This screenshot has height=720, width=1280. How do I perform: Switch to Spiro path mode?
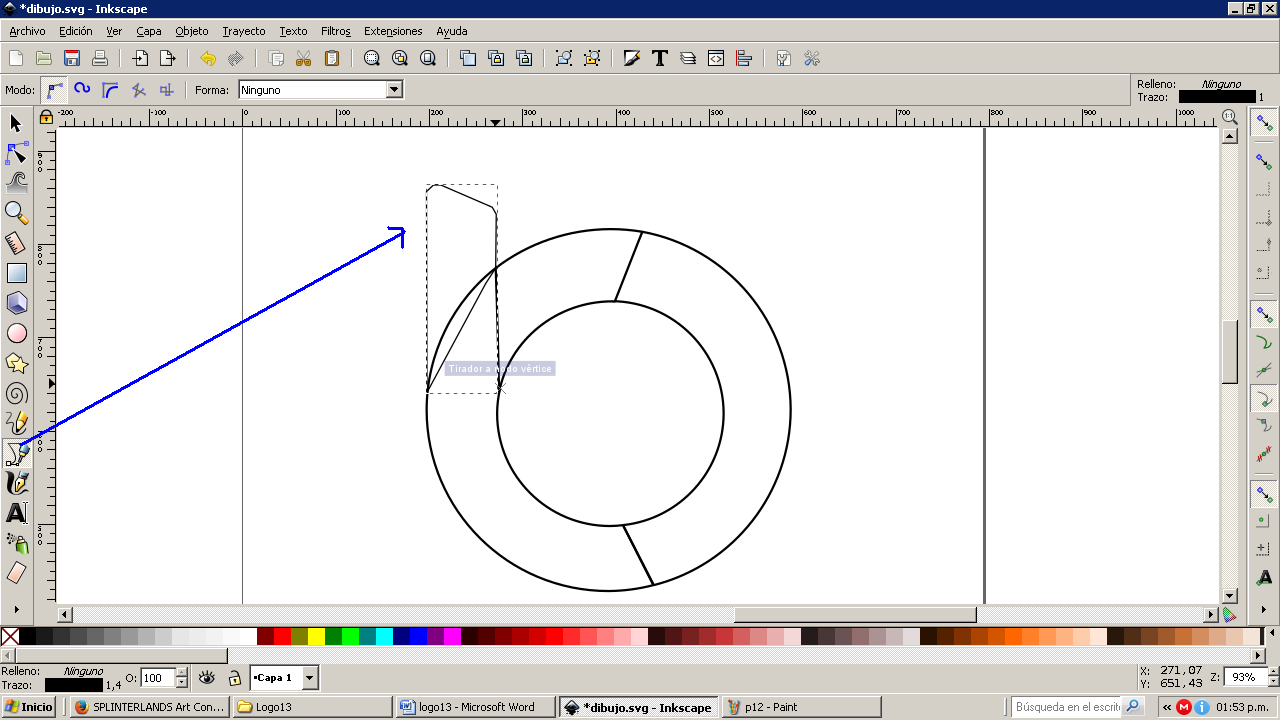click(83, 90)
